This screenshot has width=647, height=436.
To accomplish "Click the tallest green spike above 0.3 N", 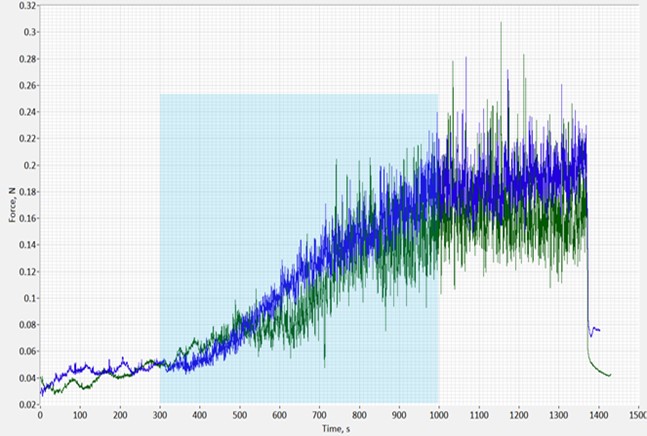I will click(501, 24).
